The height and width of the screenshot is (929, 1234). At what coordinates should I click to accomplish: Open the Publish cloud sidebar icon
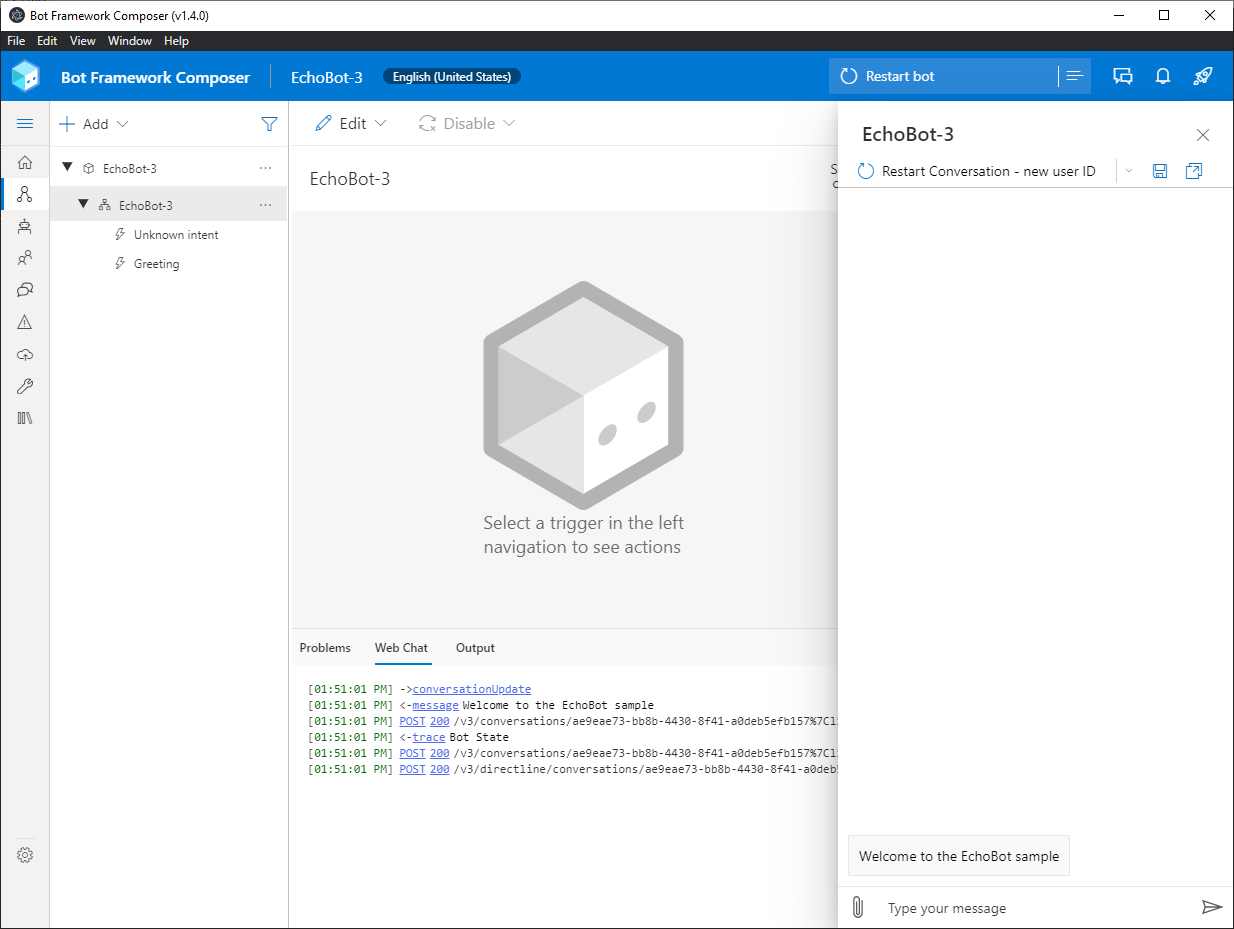[25, 354]
